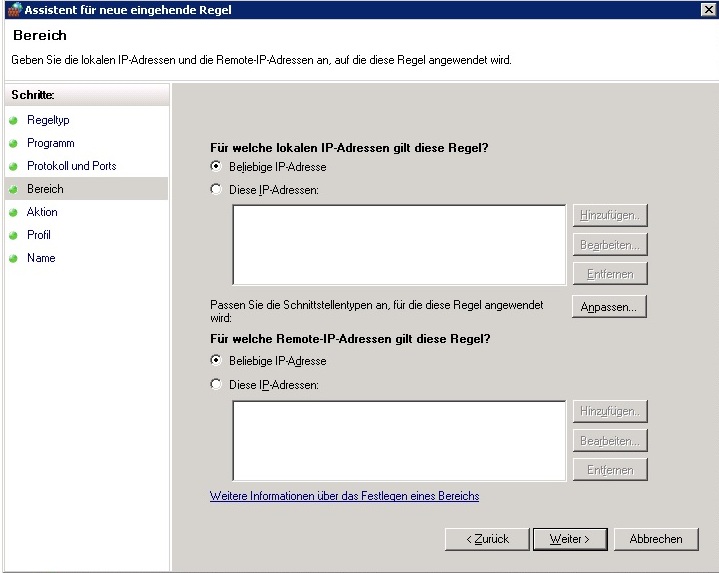
Task: Click the green bullet beside Regeltyp
Action: [14, 120]
